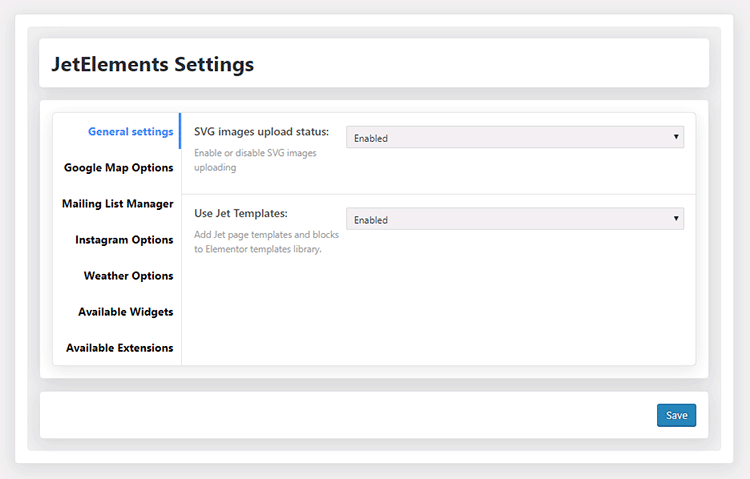The width and height of the screenshot is (750, 479).
Task: Save the JetElements settings
Action: (676, 415)
